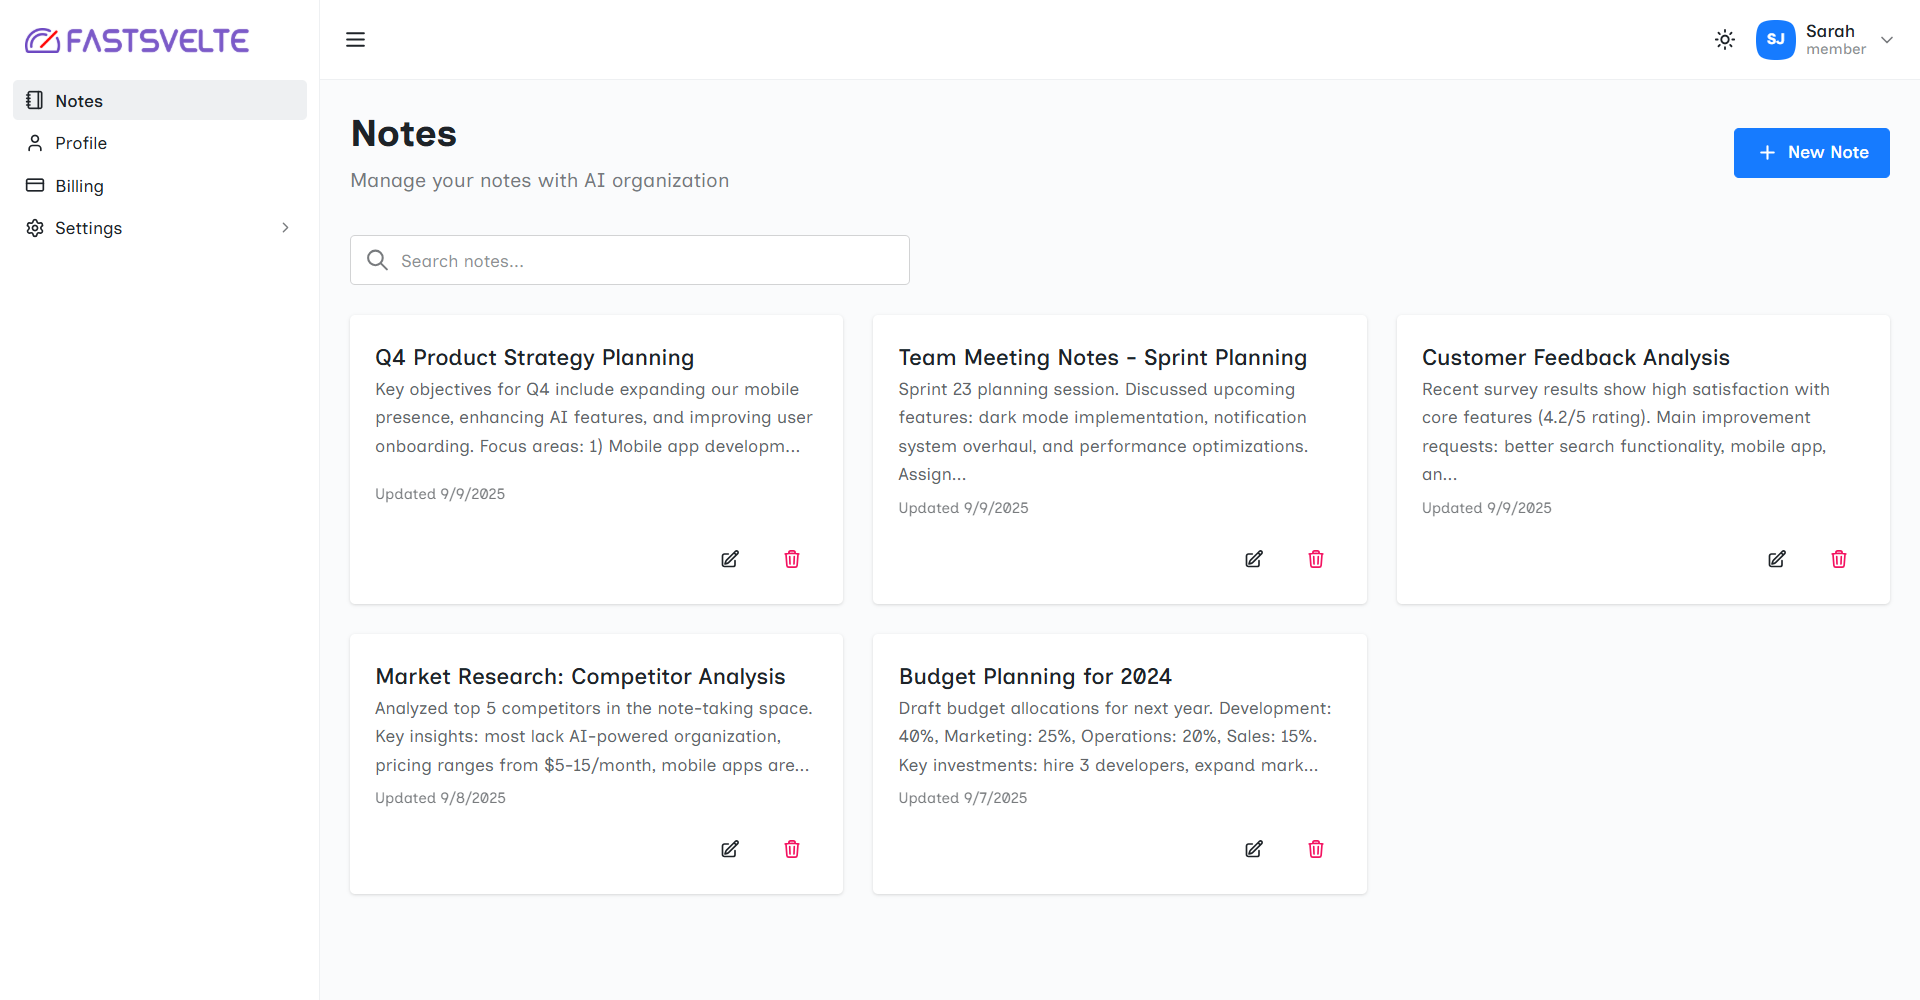Delete the Team Meeting Notes card
The width and height of the screenshot is (1920, 1000).
(x=1316, y=559)
